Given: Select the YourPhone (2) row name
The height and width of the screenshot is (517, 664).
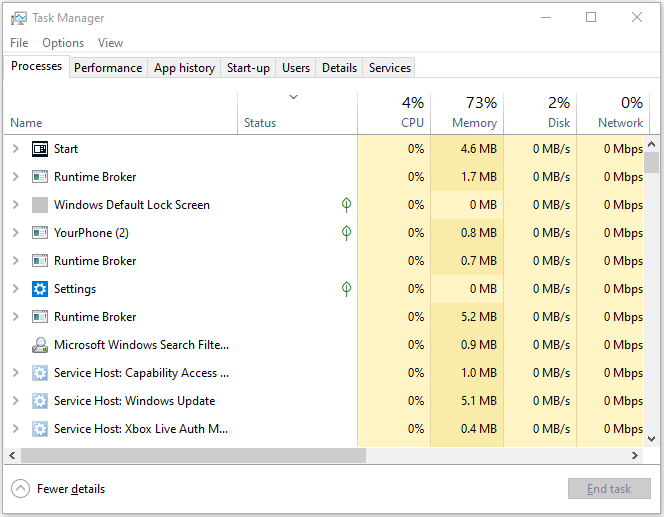Looking at the screenshot, I should 91,233.
